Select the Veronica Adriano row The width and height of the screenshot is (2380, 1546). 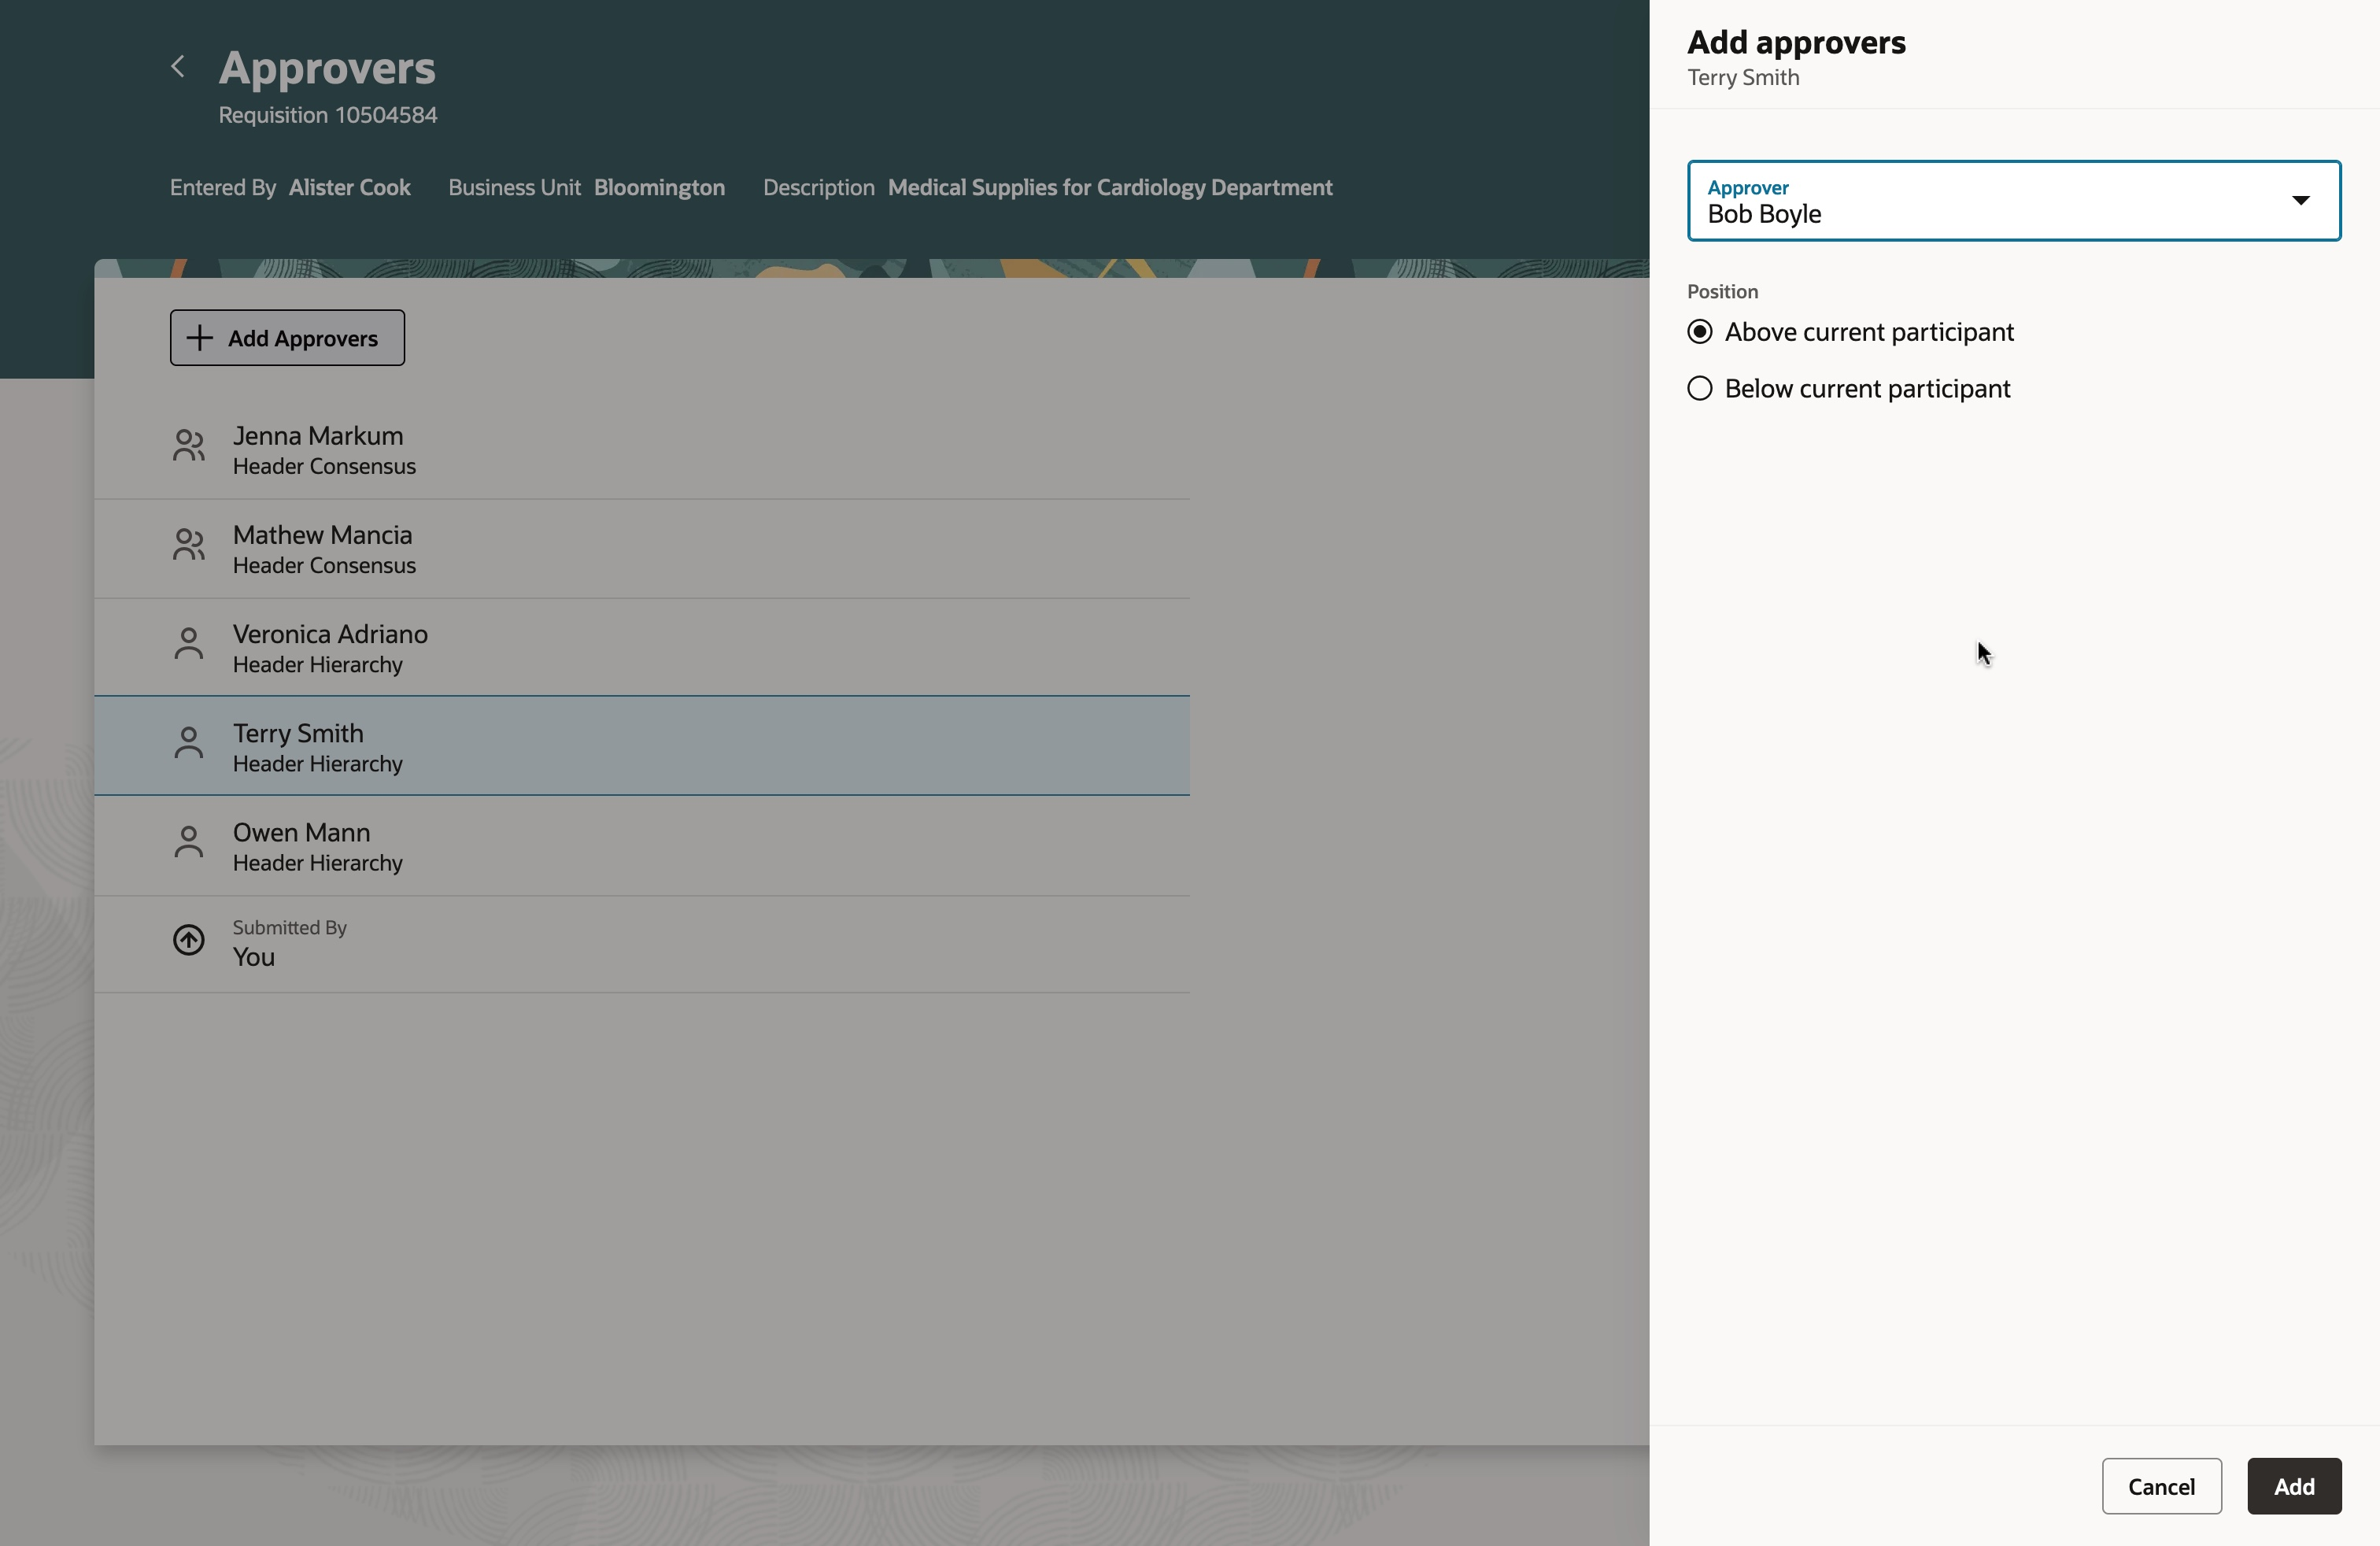point(642,648)
